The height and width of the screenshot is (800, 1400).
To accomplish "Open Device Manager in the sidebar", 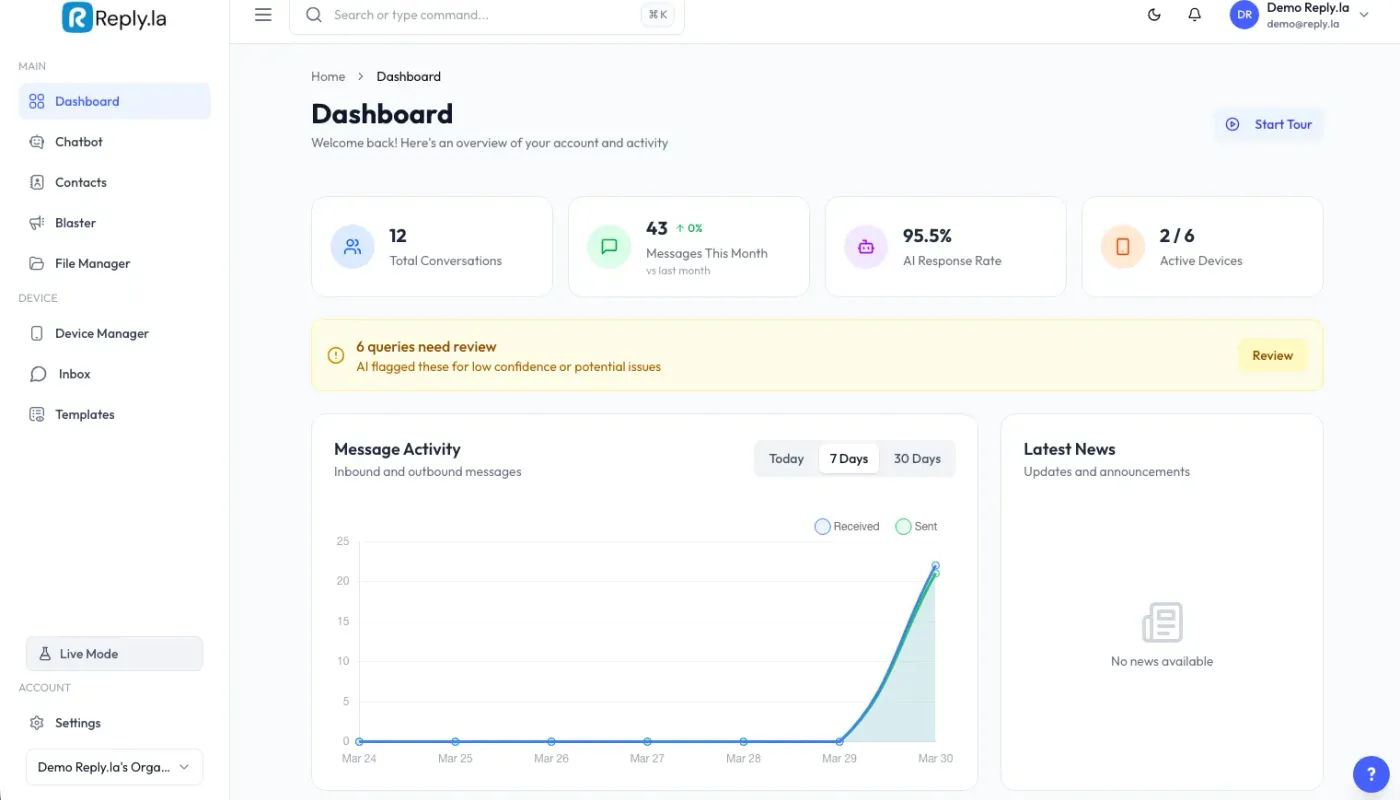I will coord(114,333).
